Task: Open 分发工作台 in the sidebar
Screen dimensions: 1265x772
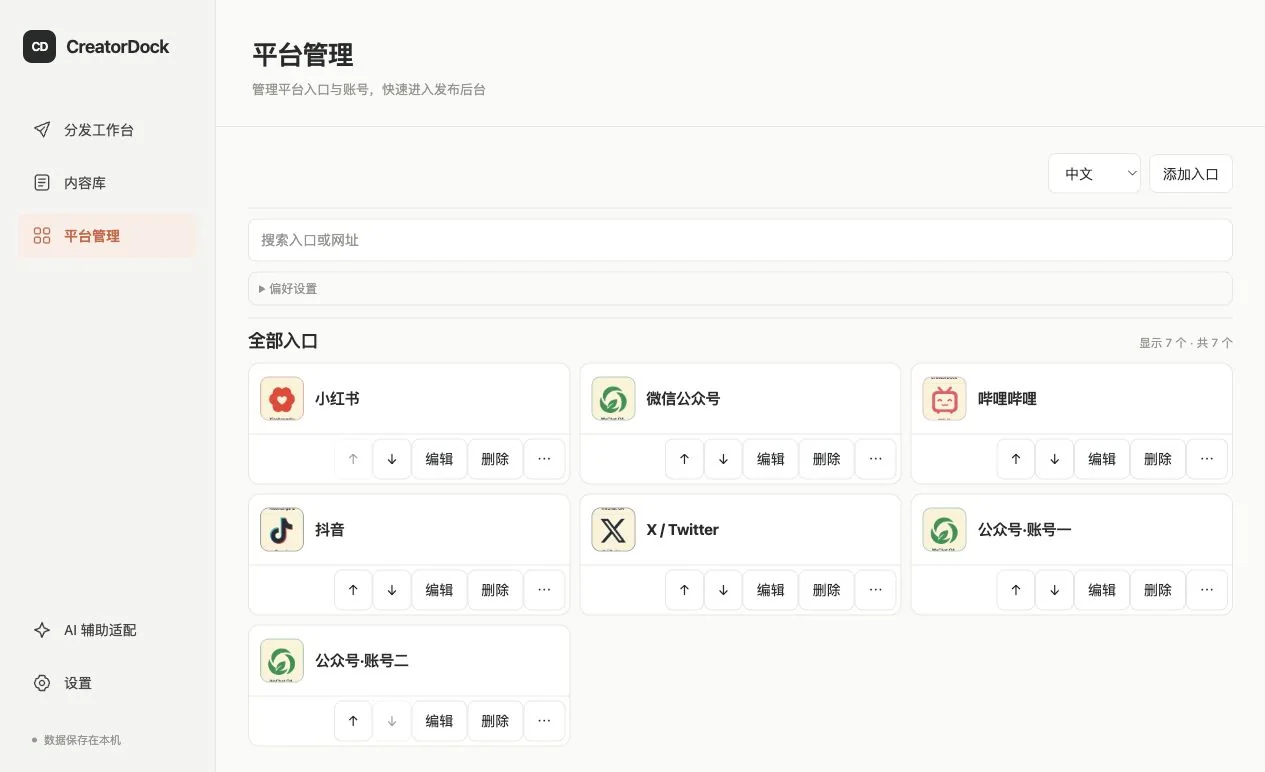Action: (108, 130)
